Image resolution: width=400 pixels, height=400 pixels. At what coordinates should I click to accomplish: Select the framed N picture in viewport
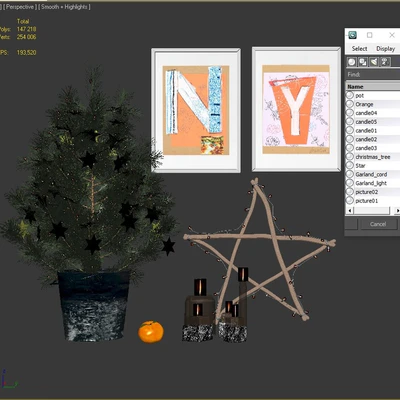tap(196, 110)
